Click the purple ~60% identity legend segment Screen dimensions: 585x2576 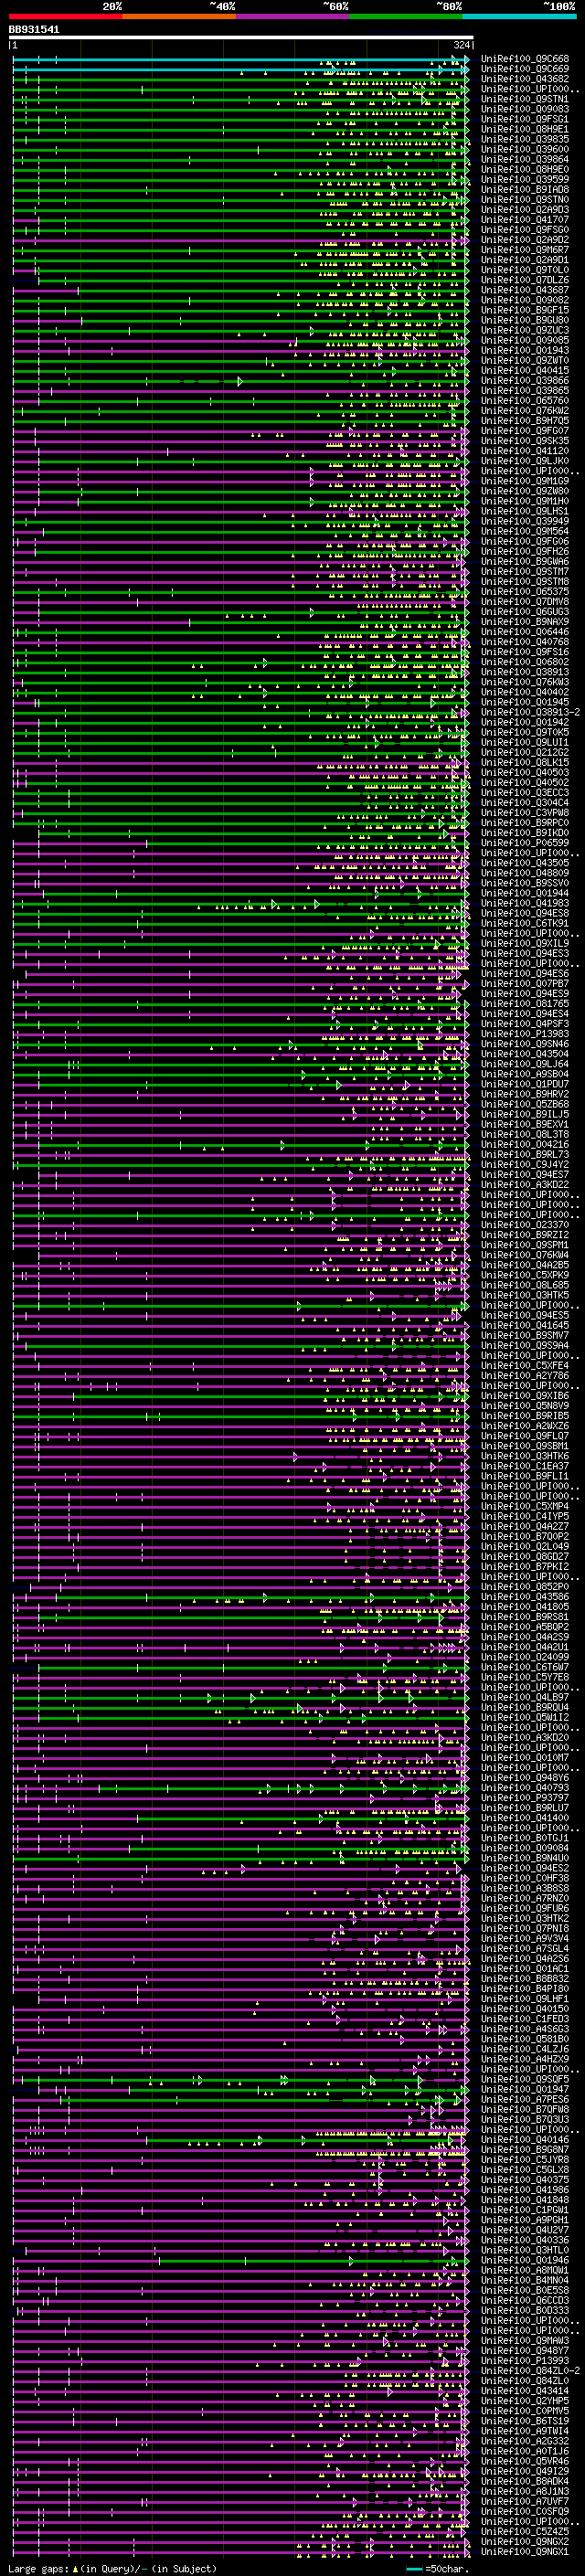tap(293, 16)
